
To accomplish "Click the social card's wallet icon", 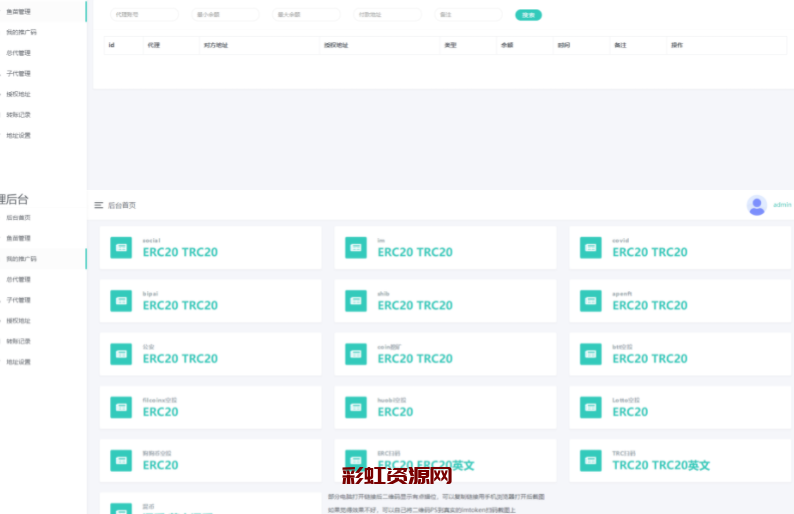I will click(121, 247).
